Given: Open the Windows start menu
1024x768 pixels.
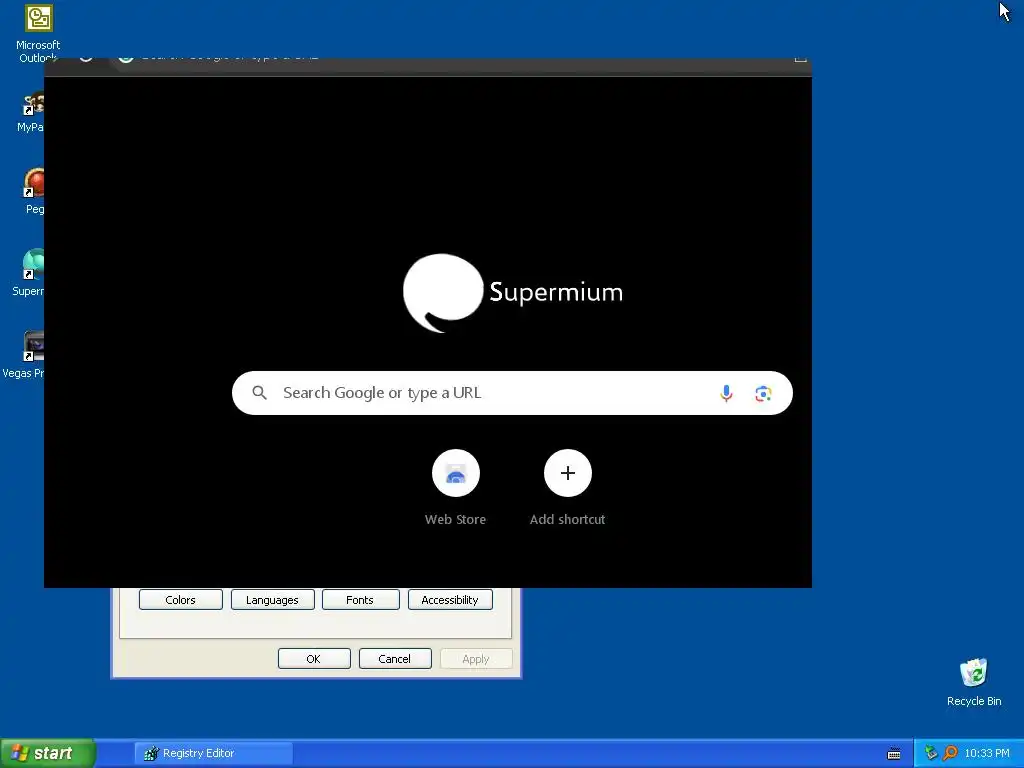Looking at the screenshot, I should pos(47,753).
